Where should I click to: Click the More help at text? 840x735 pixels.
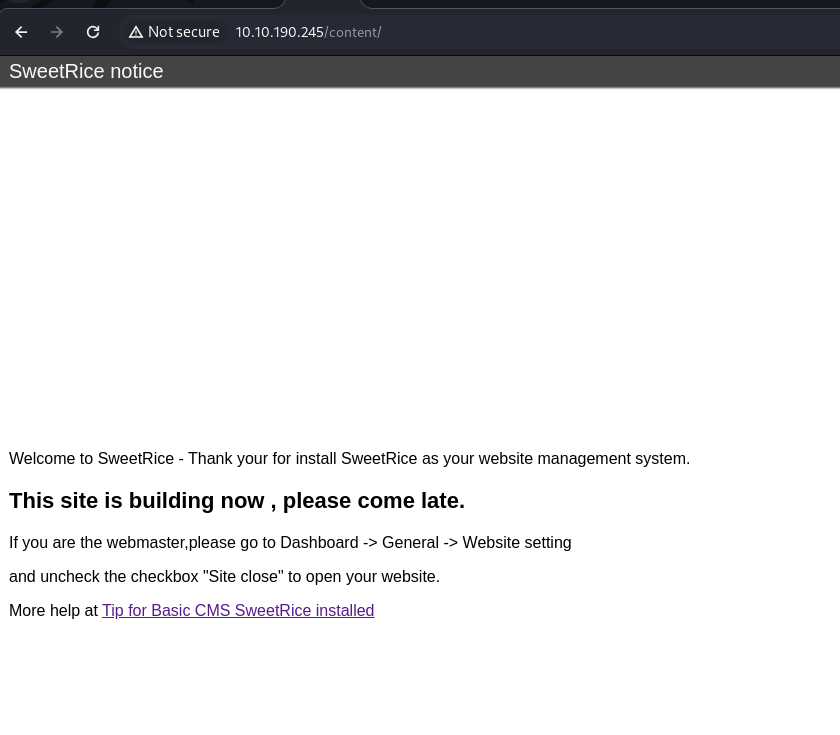[x=54, y=610]
